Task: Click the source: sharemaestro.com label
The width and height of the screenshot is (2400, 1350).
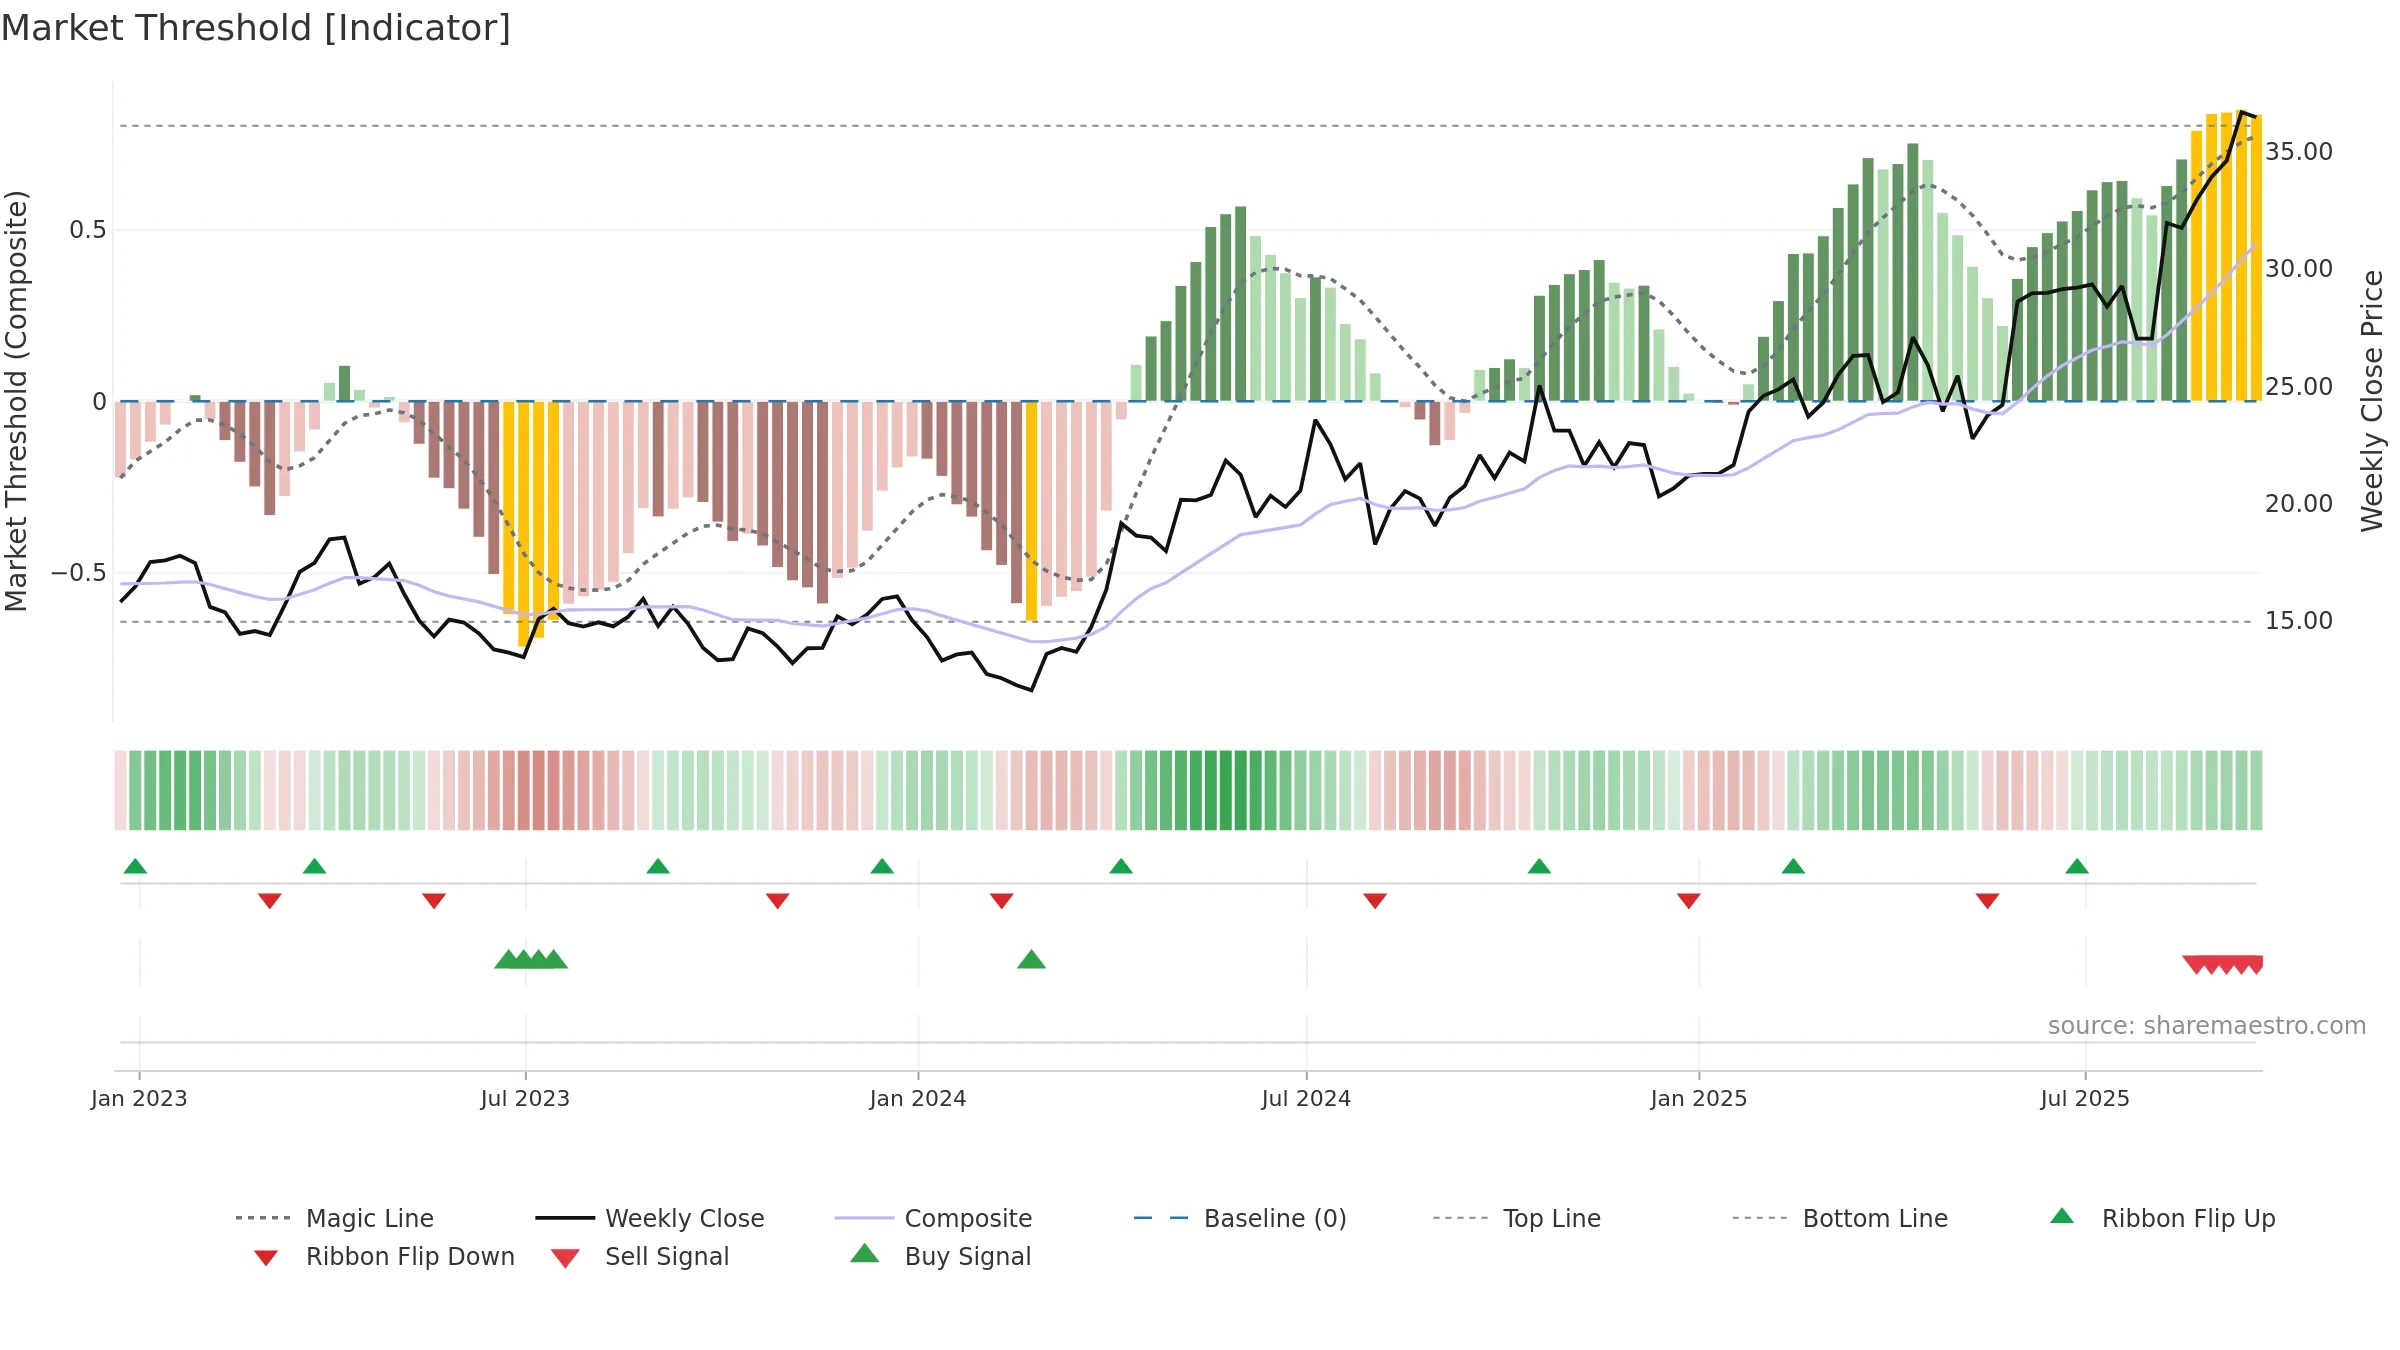Action: click(2207, 1026)
